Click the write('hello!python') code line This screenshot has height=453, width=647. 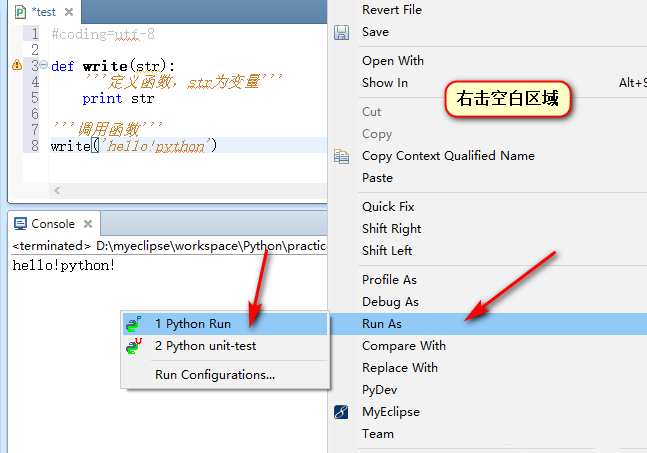click(134, 146)
